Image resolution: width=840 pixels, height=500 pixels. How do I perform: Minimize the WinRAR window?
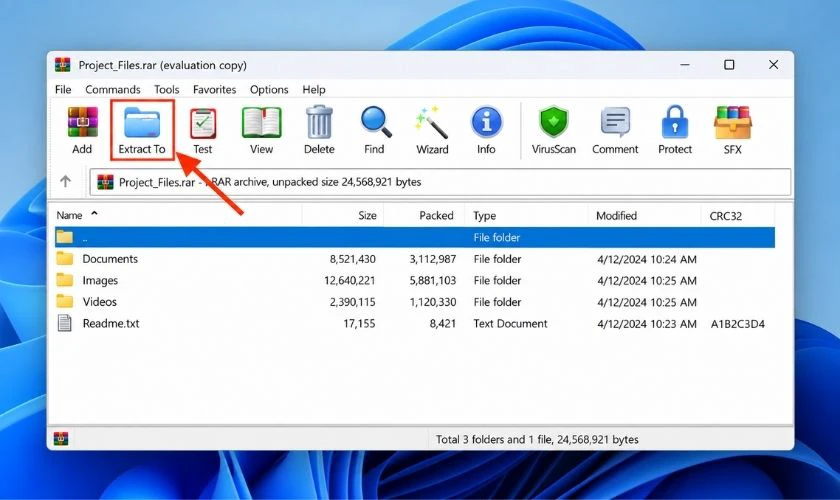point(685,65)
